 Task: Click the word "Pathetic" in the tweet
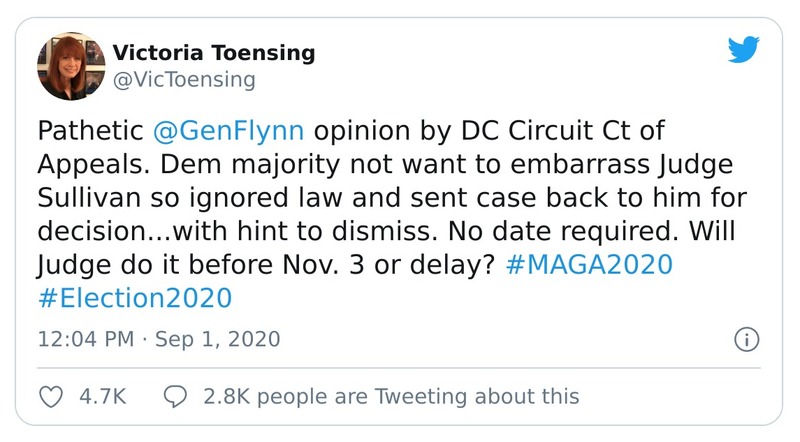[x=88, y=130]
